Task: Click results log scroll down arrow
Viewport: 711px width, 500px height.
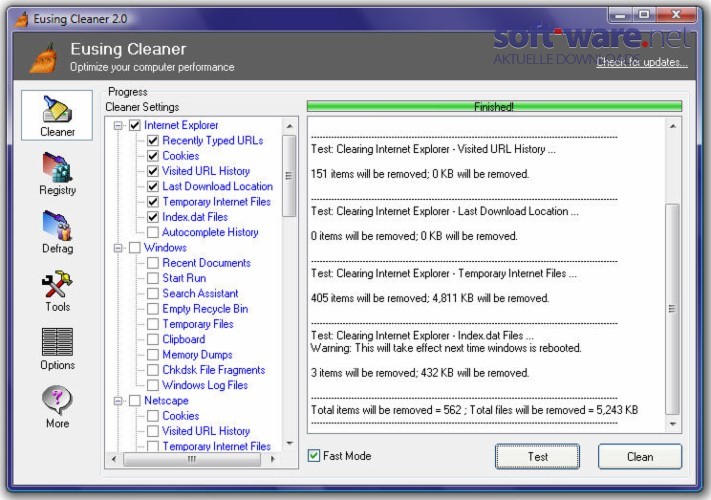Action: [x=673, y=424]
